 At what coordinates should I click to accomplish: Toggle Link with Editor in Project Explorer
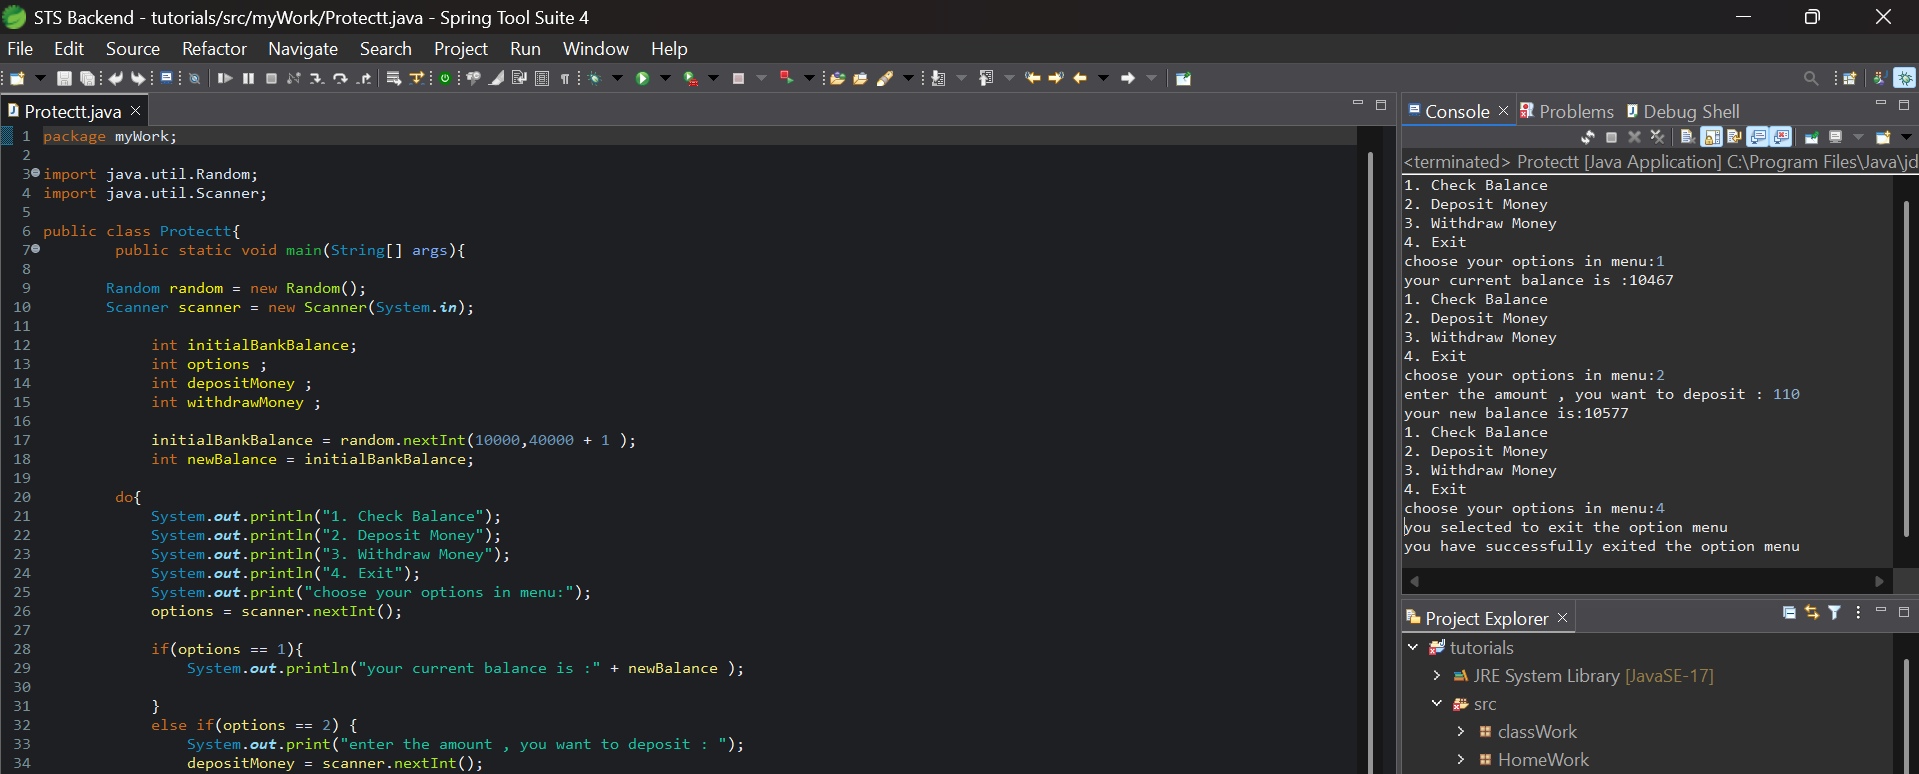click(1812, 613)
